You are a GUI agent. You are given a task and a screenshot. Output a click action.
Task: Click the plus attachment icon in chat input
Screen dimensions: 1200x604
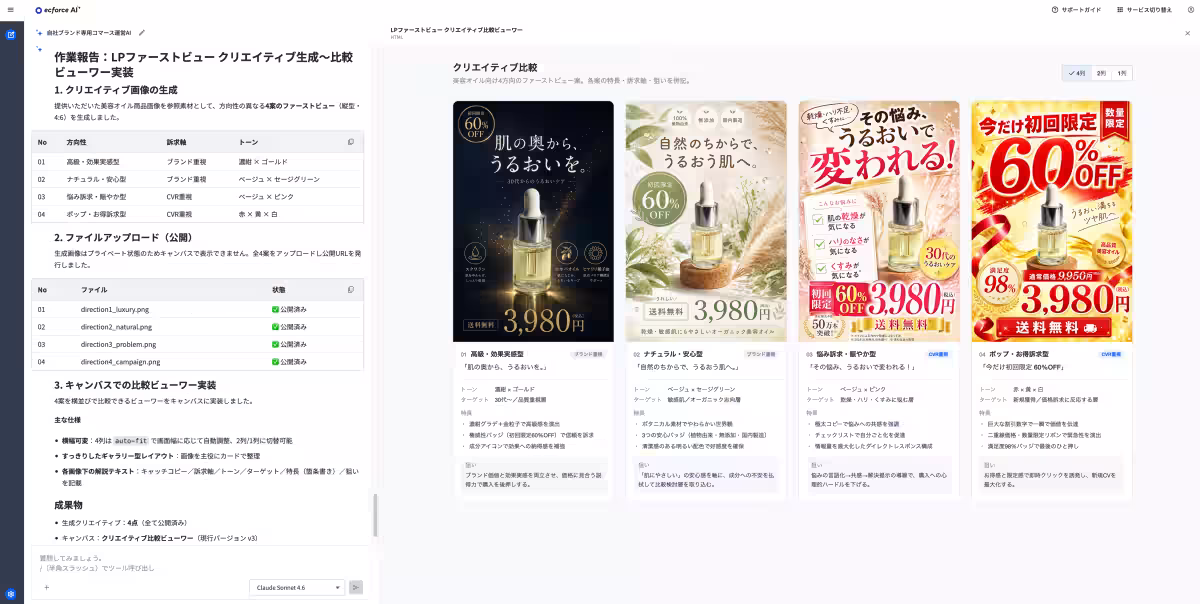46,587
